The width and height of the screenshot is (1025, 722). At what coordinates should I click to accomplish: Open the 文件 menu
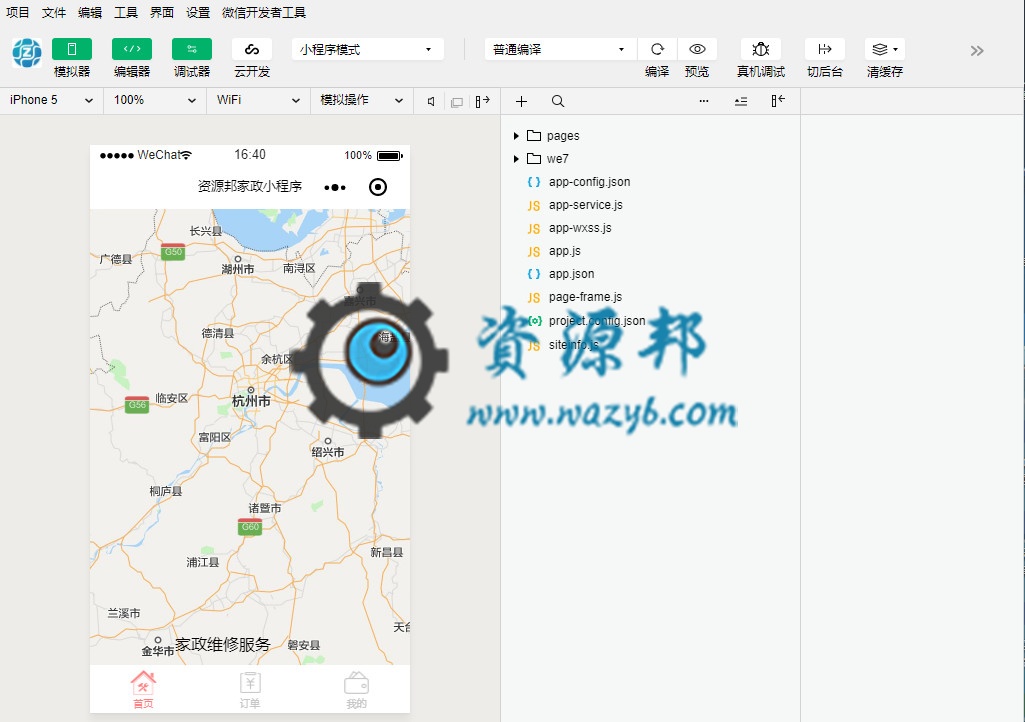54,12
